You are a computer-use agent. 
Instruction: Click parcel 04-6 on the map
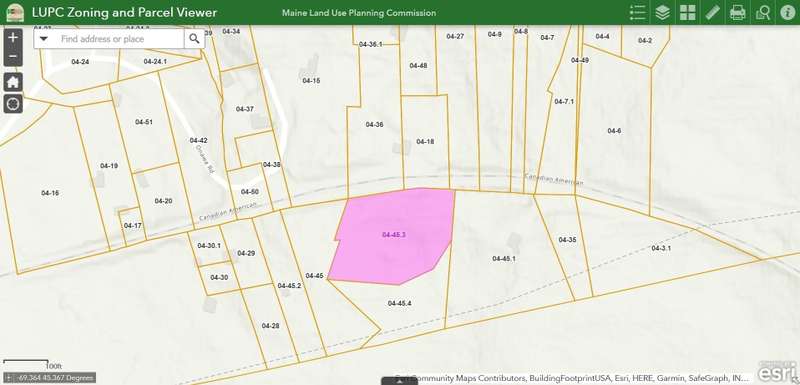tap(614, 131)
